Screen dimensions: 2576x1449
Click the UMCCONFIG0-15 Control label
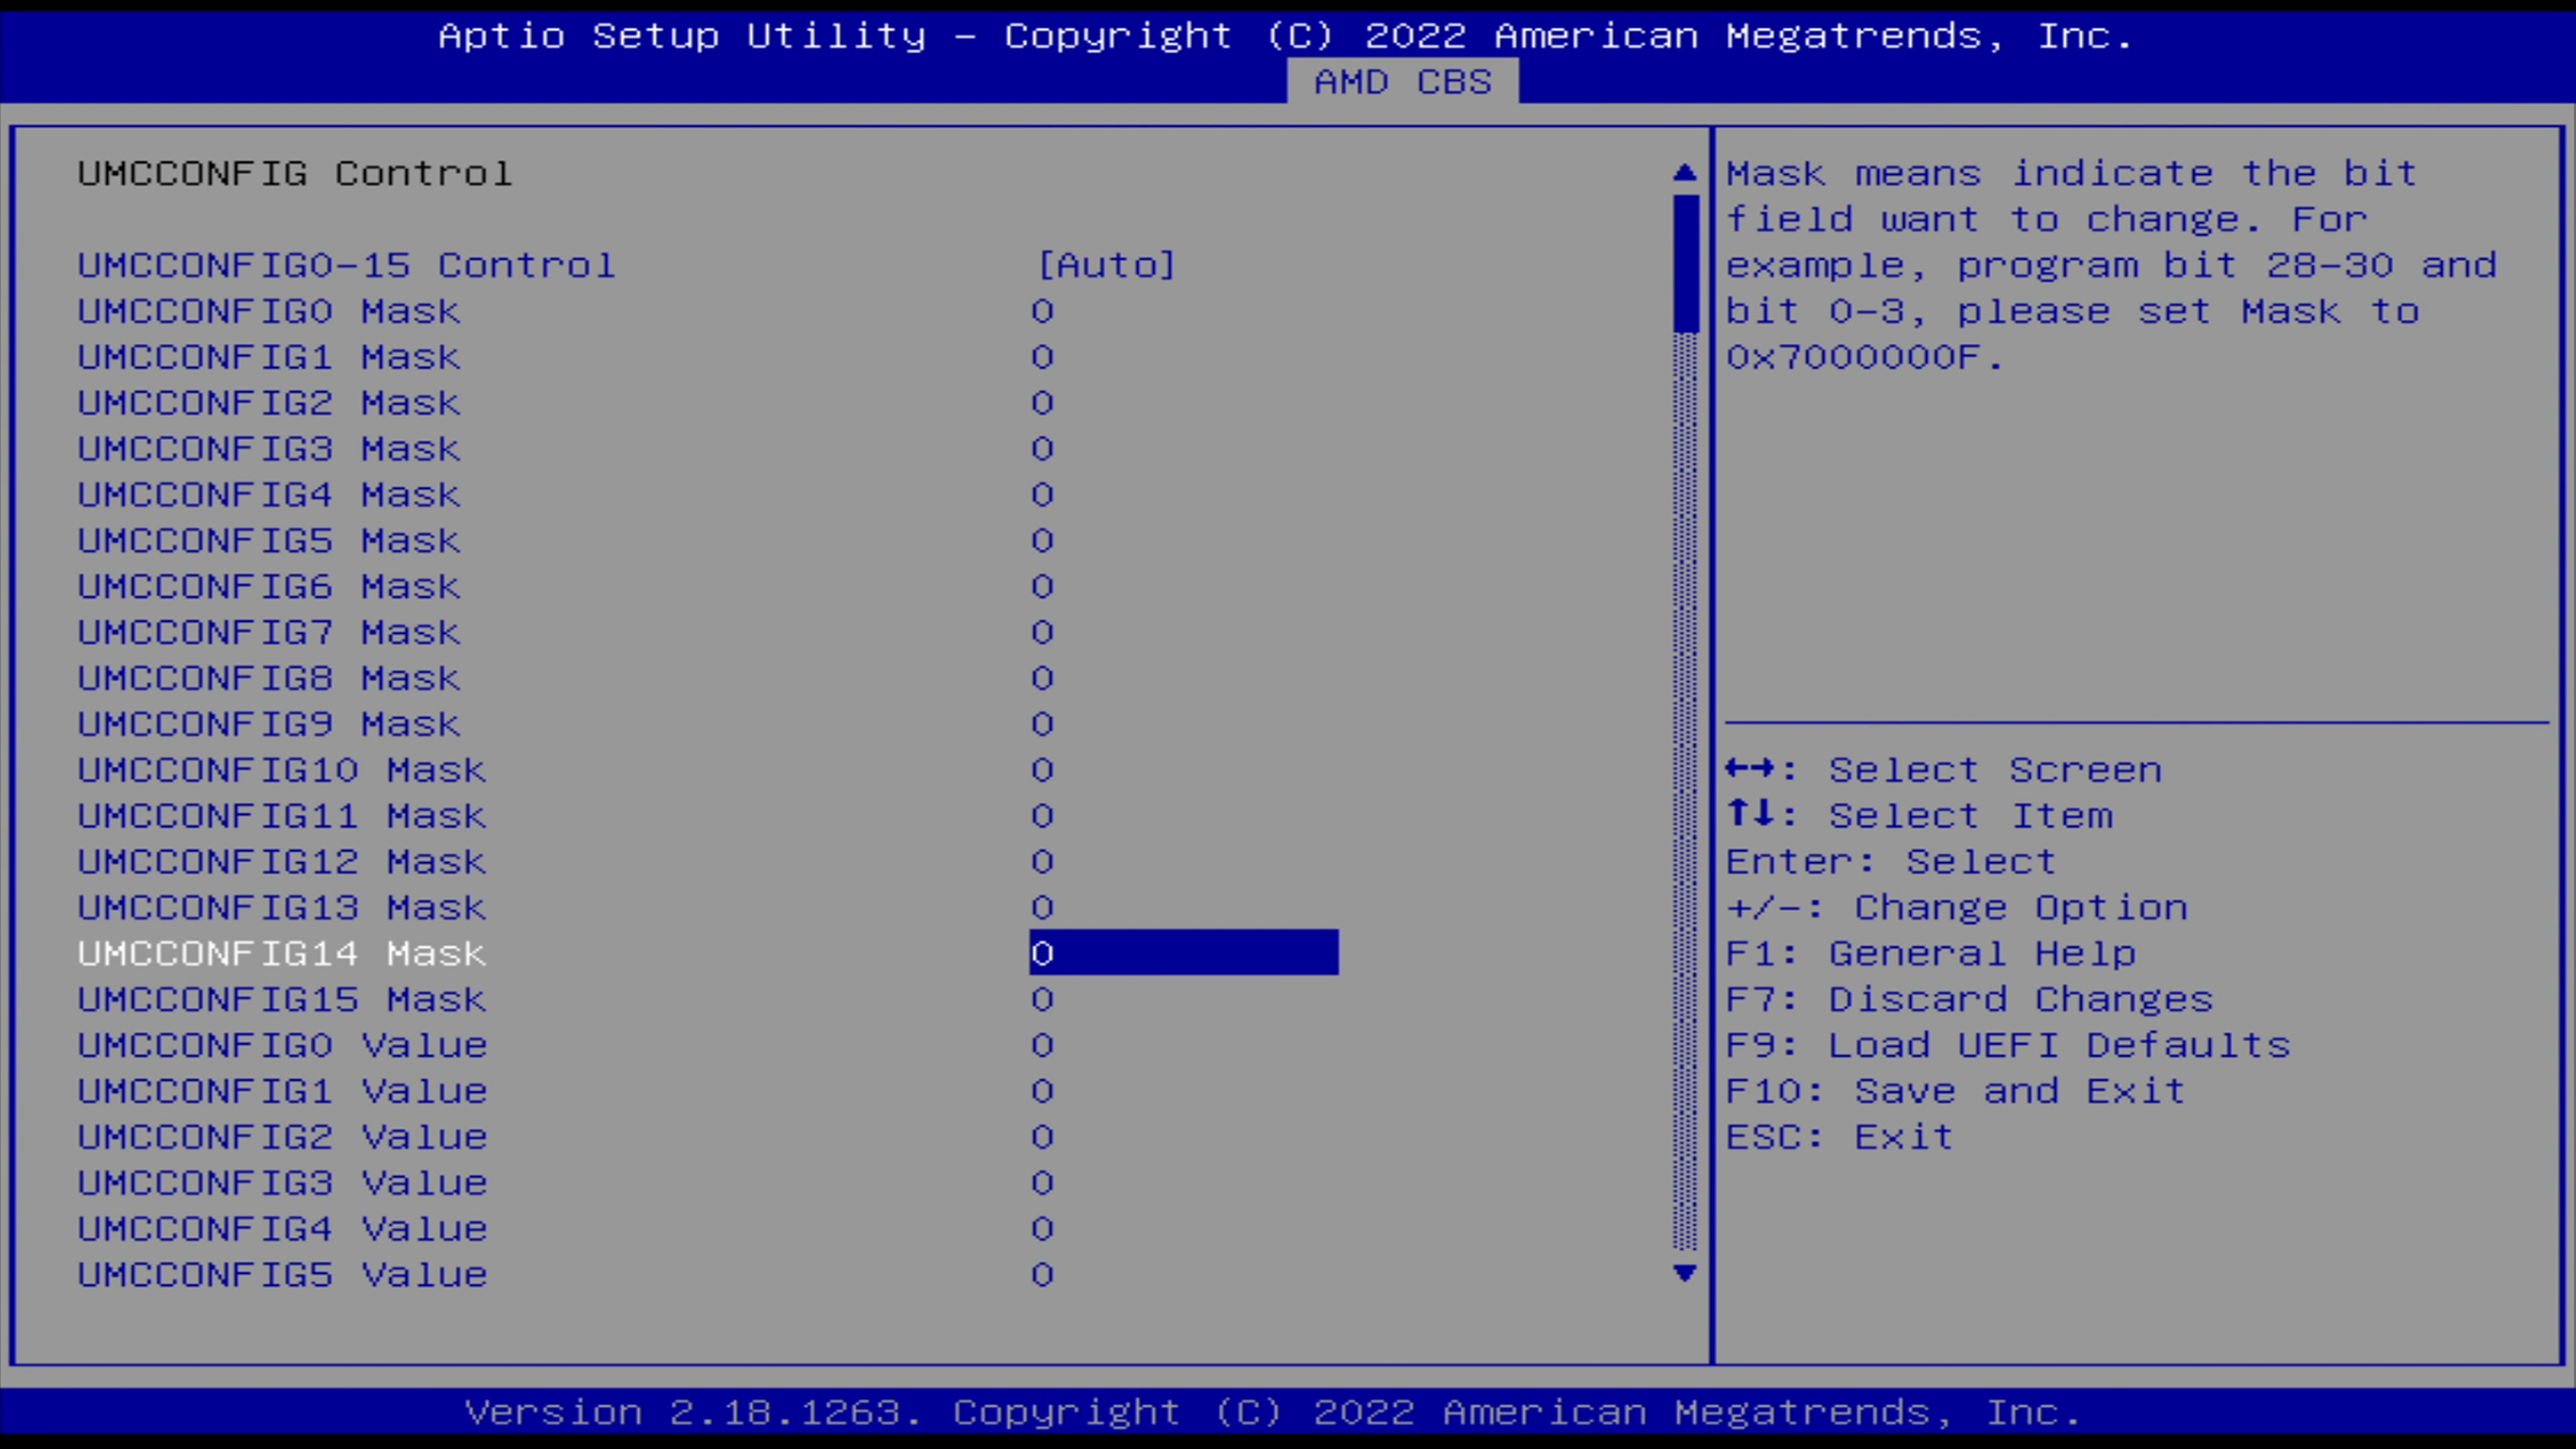point(346,265)
